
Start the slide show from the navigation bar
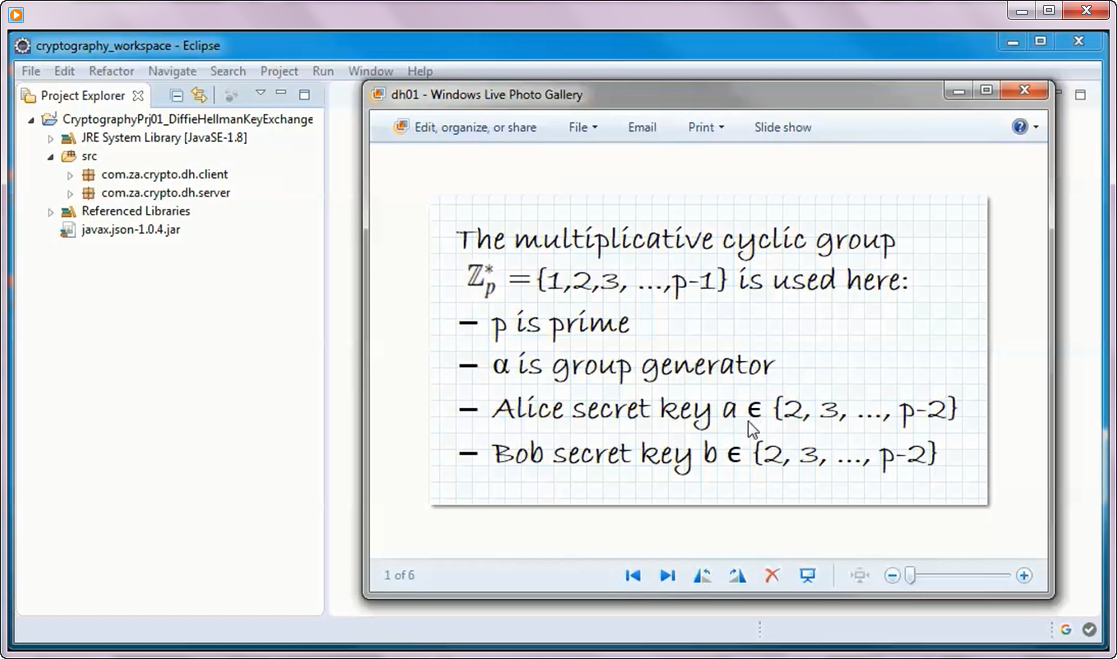pyautogui.click(x=807, y=575)
